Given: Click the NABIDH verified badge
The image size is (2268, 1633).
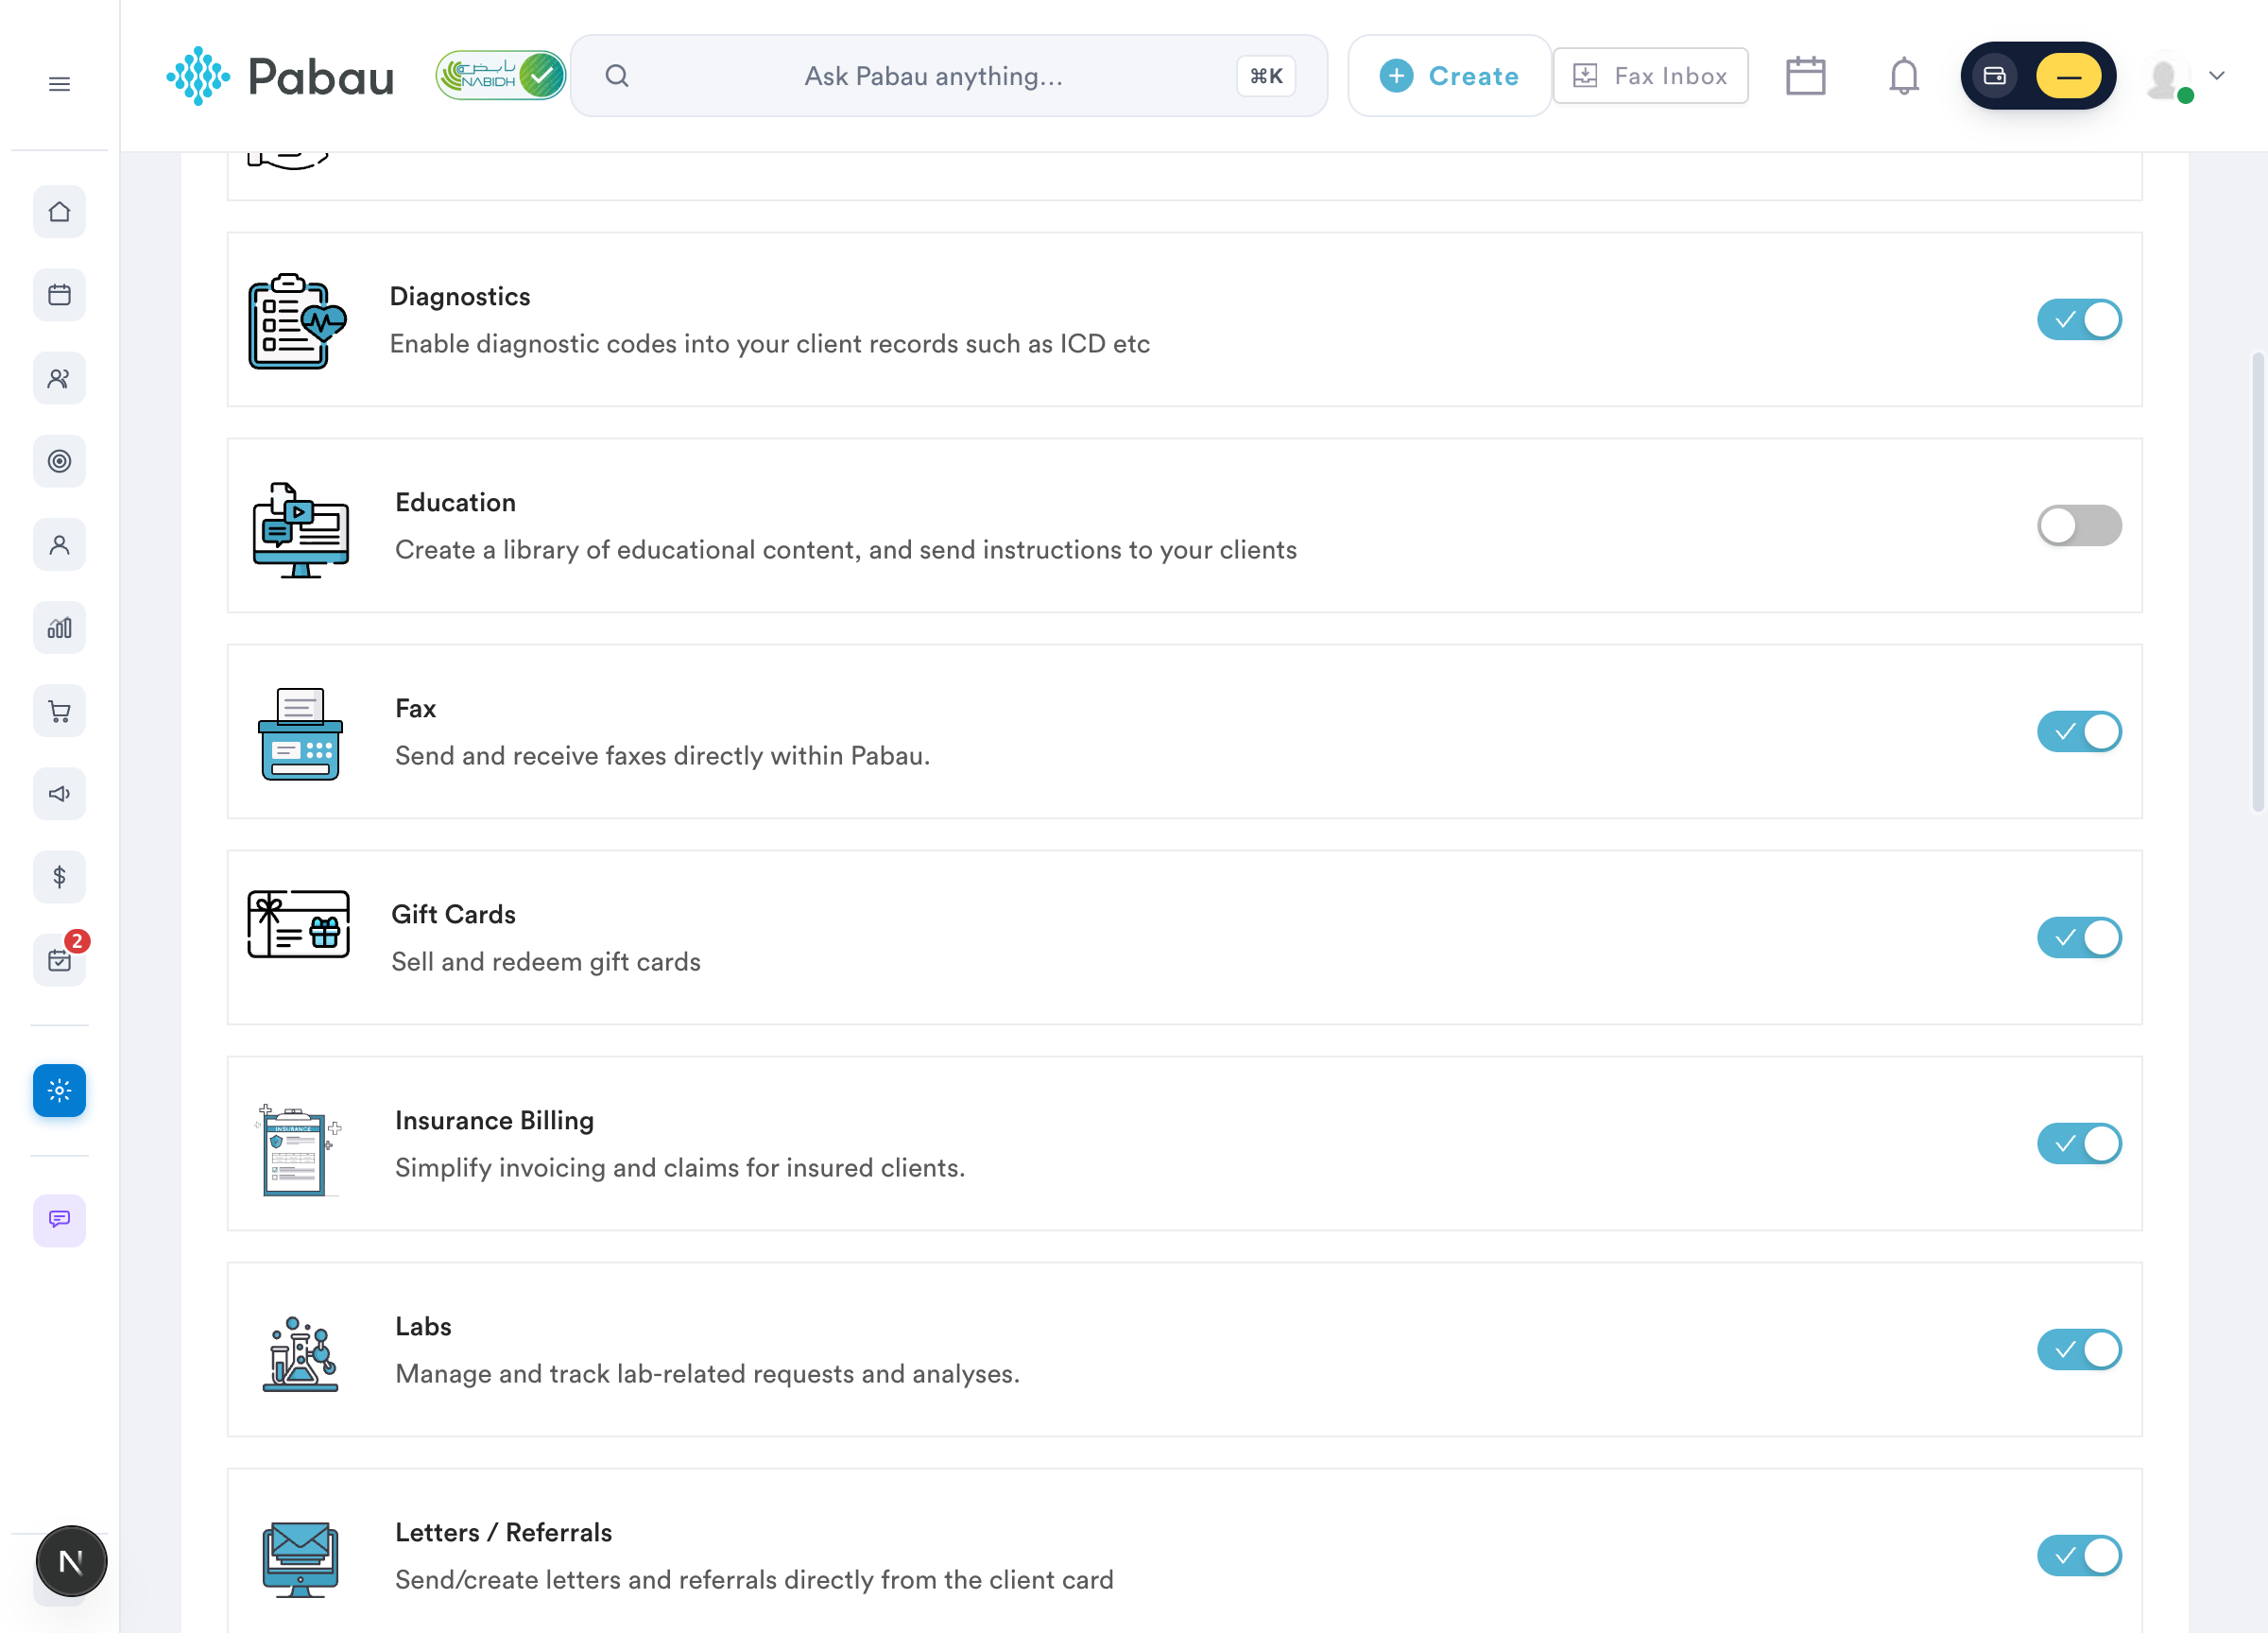Looking at the screenshot, I should pos(500,75).
